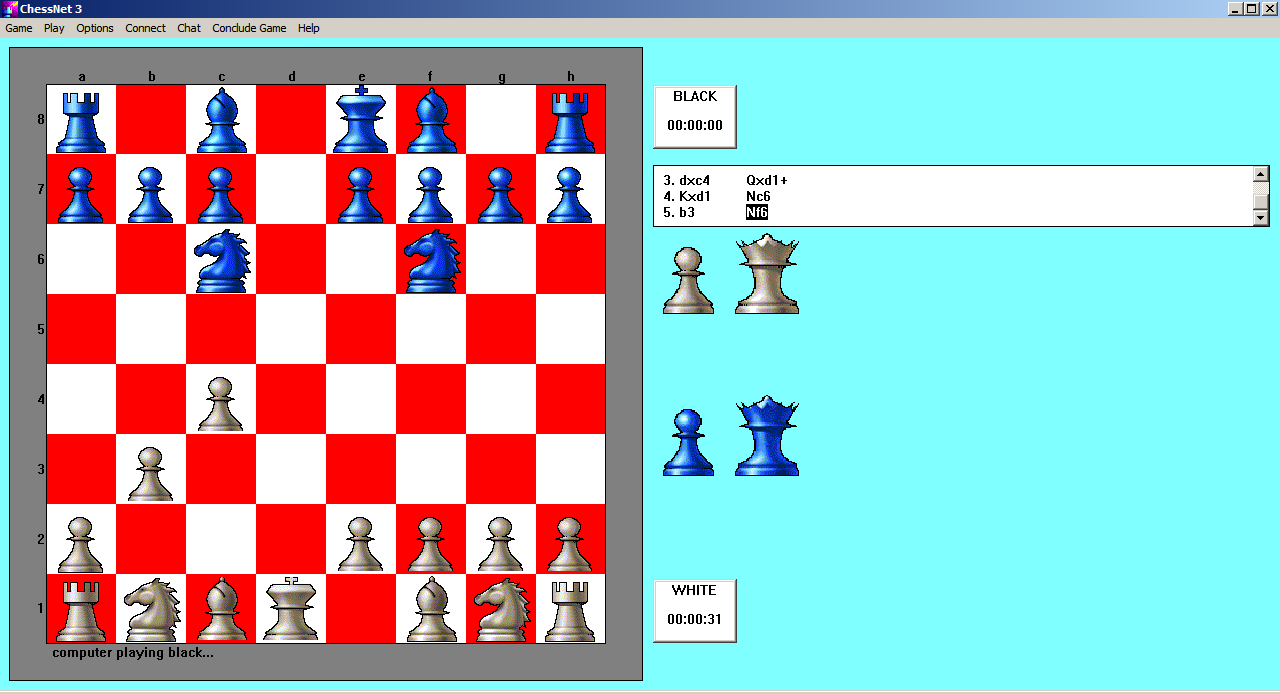This screenshot has width=1280, height=694.
Task: Select the white knight on b1
Action: pos(151,609)
